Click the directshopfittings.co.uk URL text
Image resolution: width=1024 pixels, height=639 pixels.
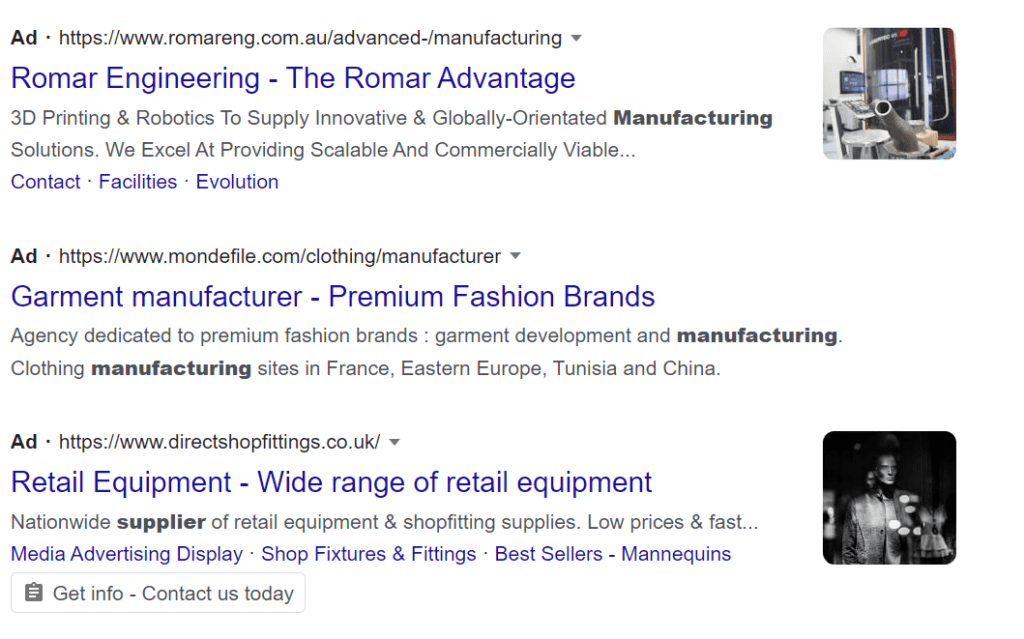(x=219, y=442)
